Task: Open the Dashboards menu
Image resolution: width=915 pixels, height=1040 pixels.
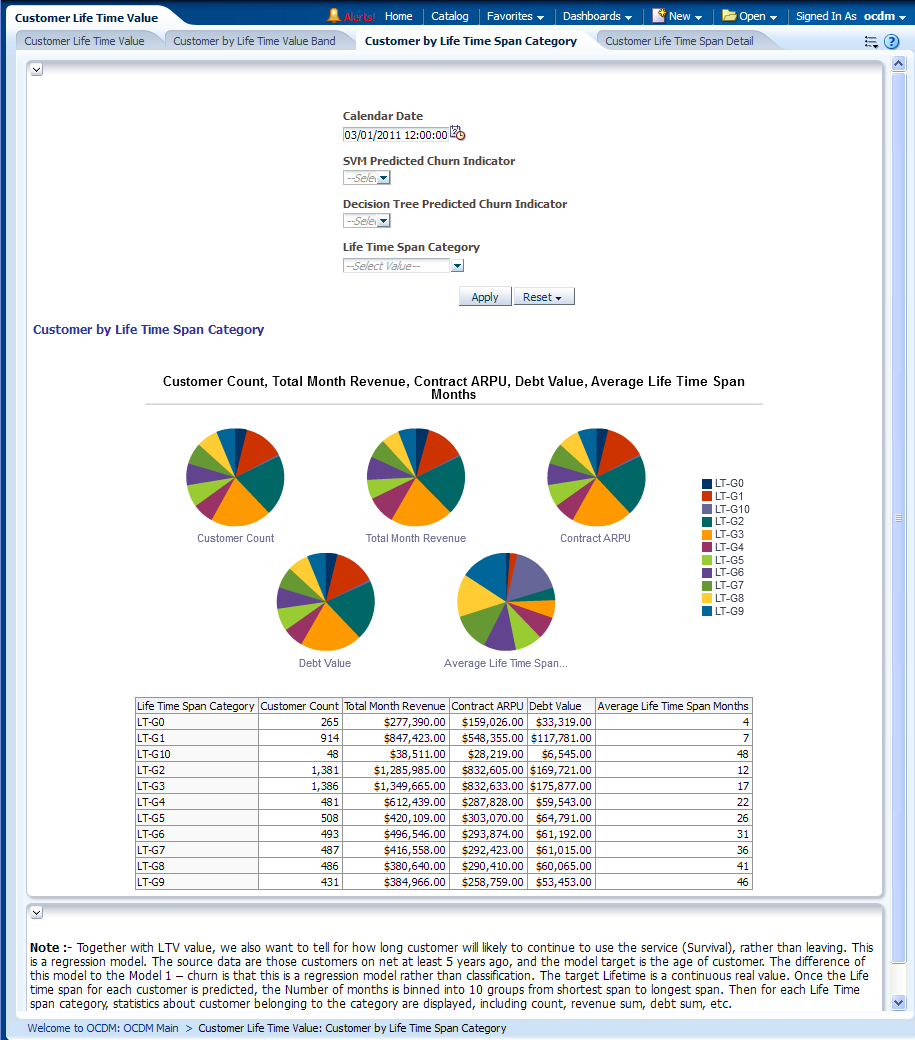Action: pos(597,16)
